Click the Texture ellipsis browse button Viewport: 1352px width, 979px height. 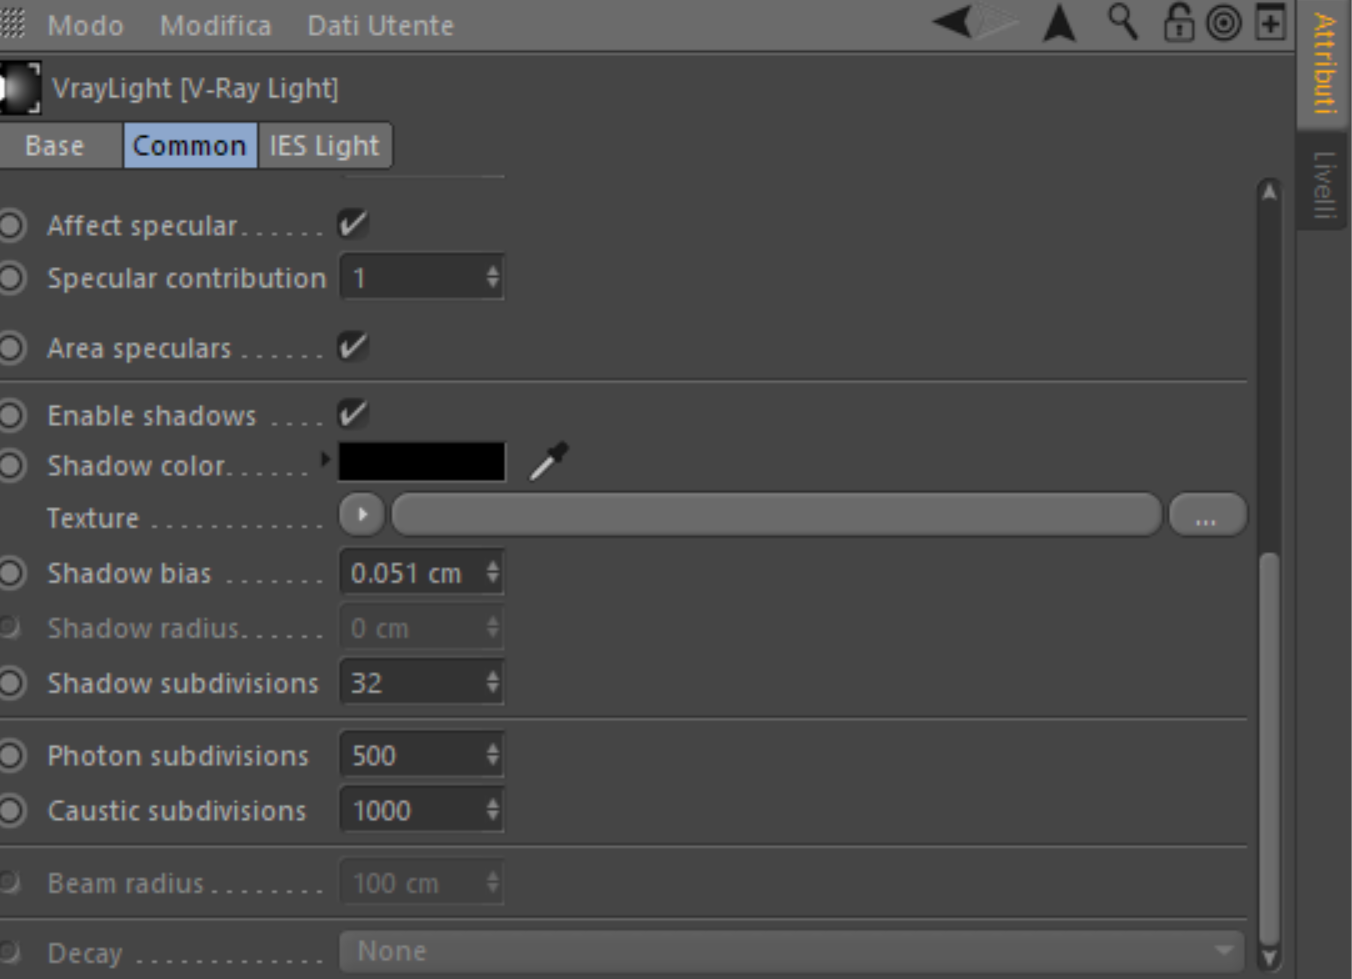[1207, 515]
